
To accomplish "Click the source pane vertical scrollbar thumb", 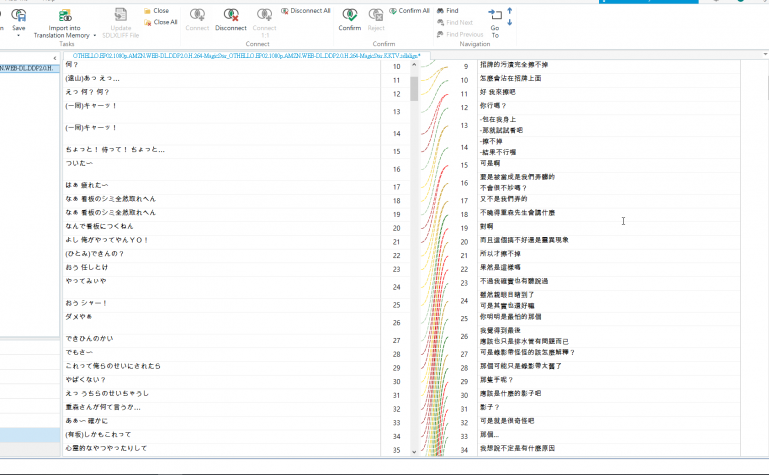I will point(414,88).
